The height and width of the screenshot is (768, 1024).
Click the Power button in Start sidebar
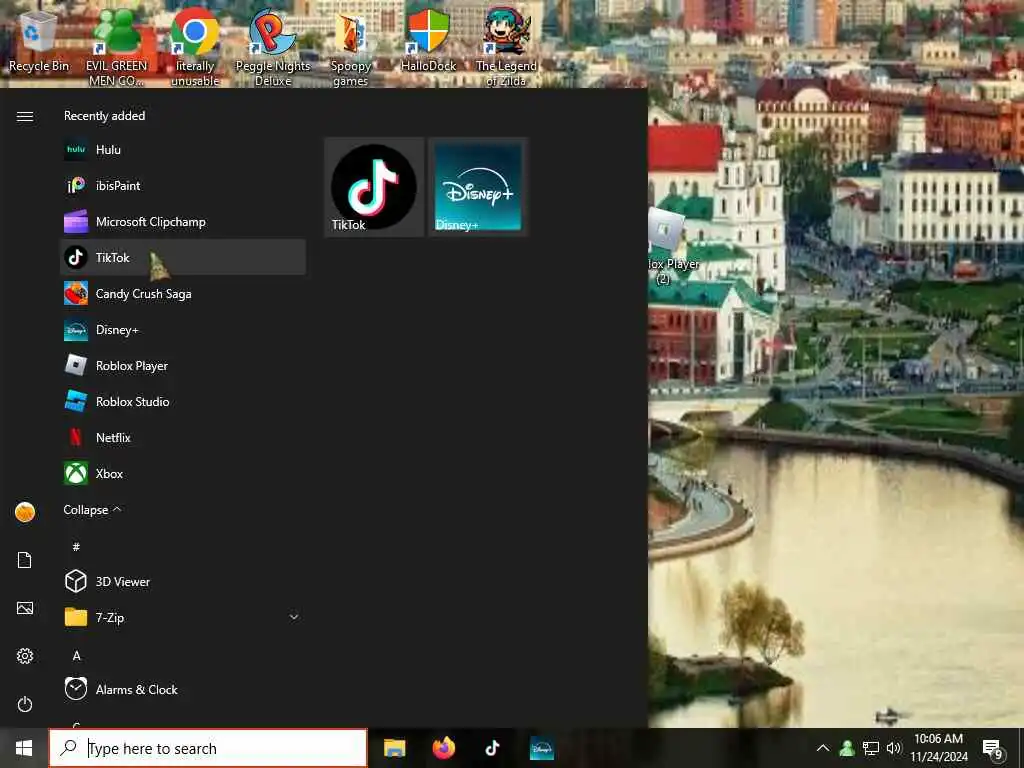click(x=25, y=704)
